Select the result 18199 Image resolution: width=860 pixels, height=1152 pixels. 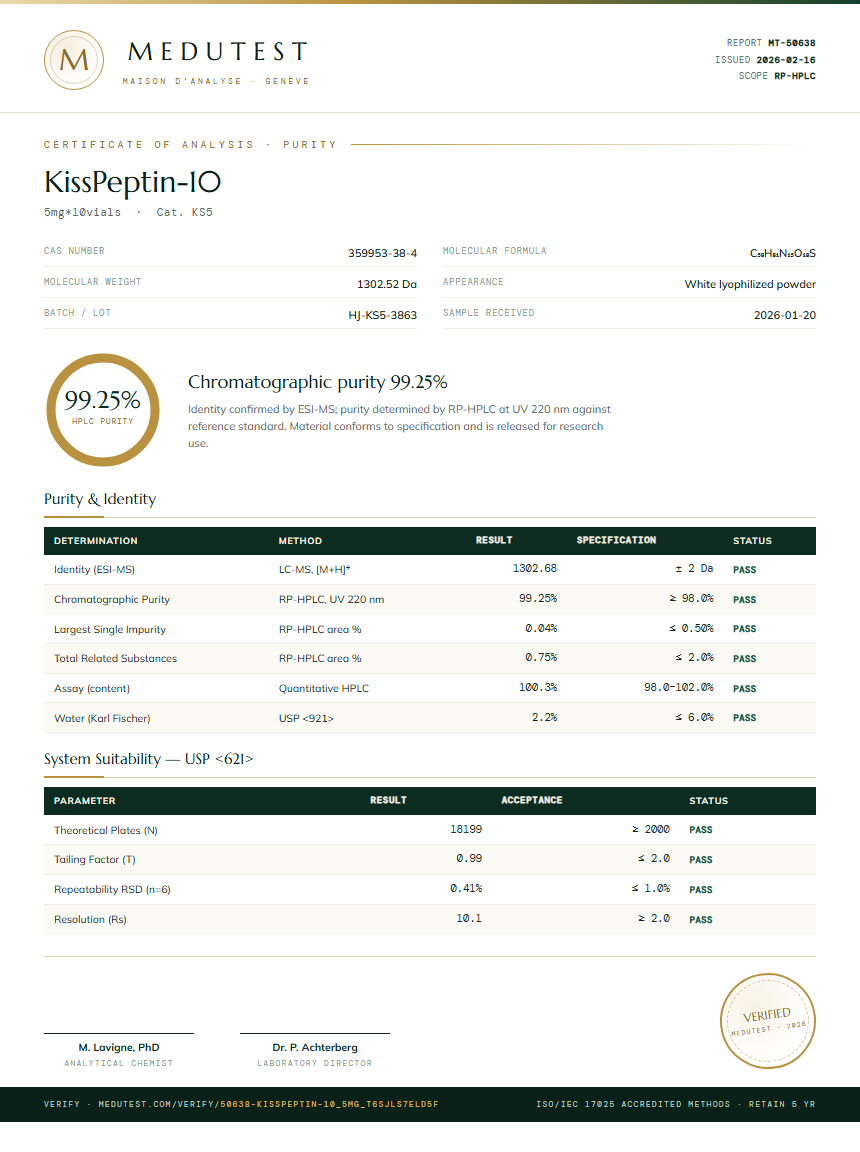466,829
